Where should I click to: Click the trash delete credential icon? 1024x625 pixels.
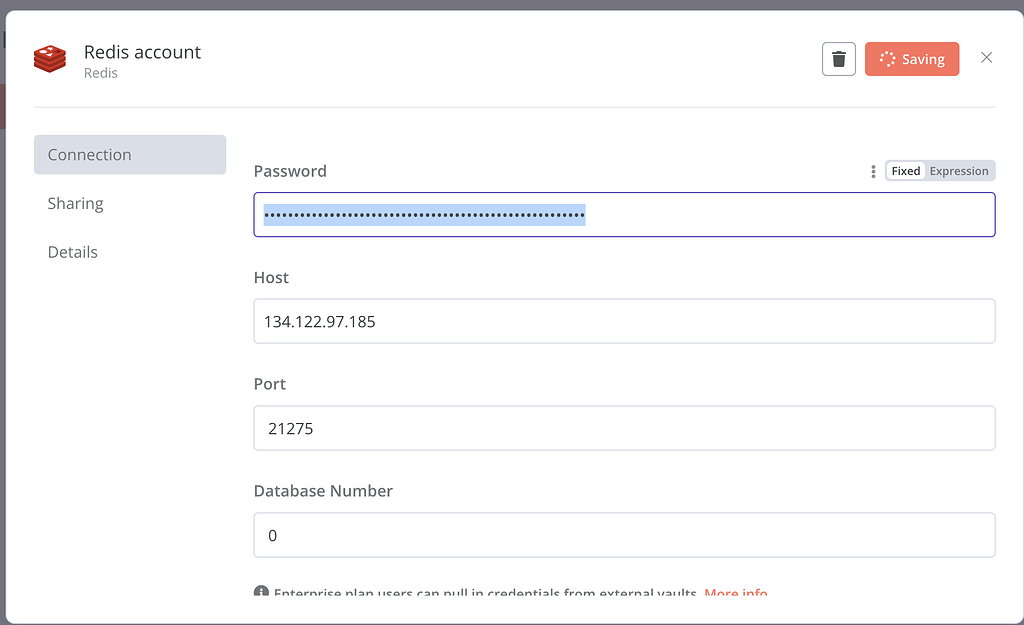pos(839,59)
